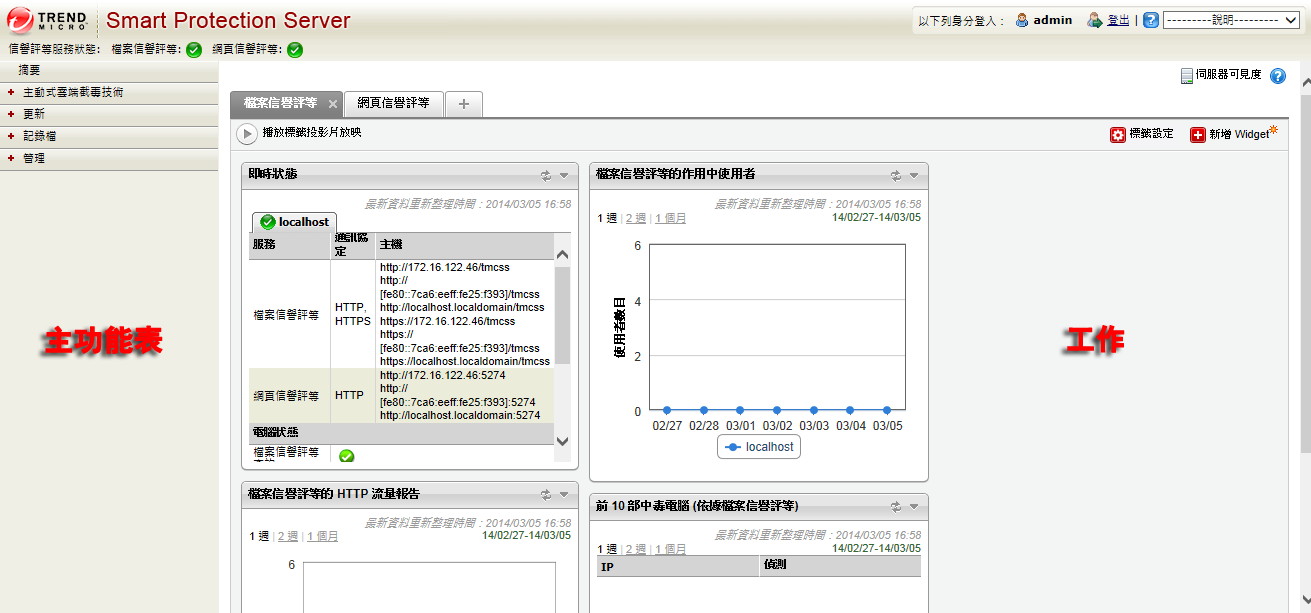The image size is (1311, 613).
Task: Refresh the 檔案信譽評等的作用中使用者 widget
Action: tap(896, 175)
